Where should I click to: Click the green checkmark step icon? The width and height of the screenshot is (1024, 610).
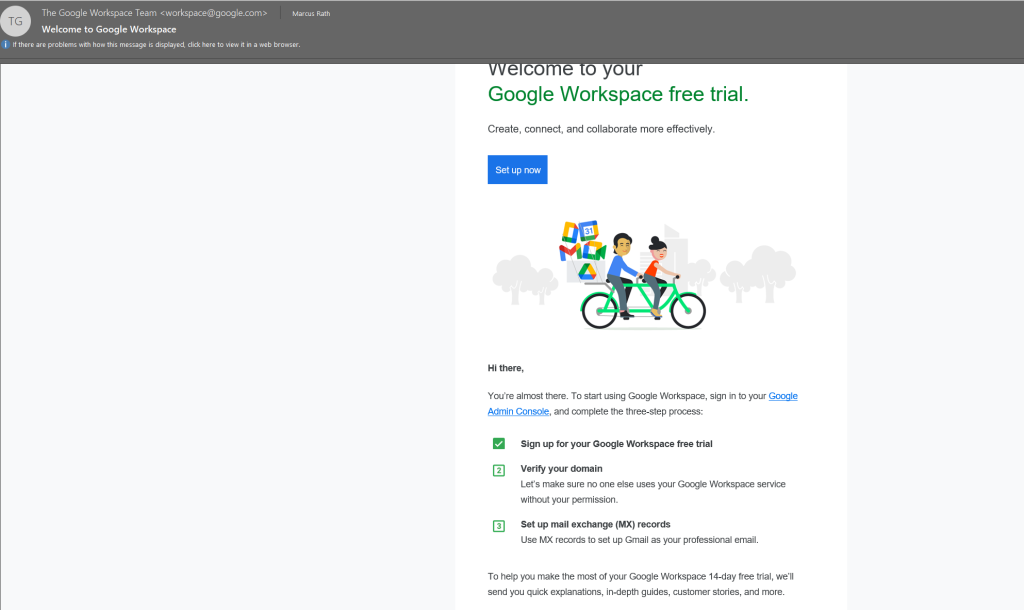click(x=498, y=443)
